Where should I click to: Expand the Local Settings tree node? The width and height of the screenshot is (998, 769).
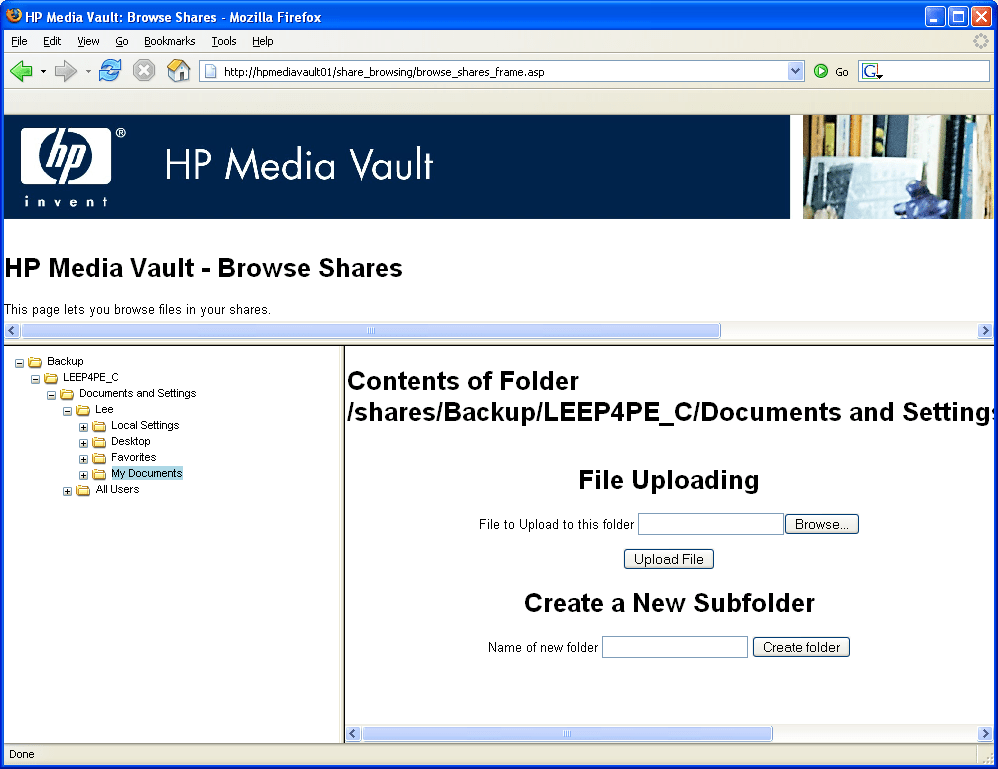[84, 425]
